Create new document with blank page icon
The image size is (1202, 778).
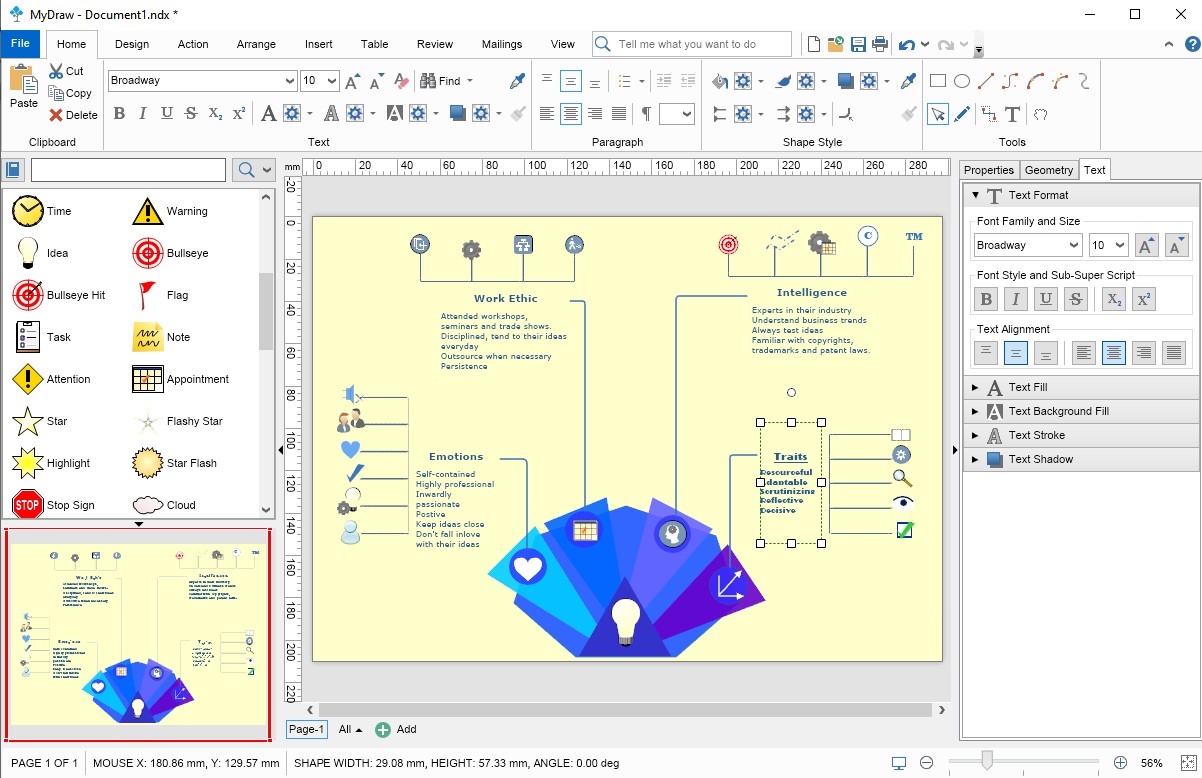[814, 44]
